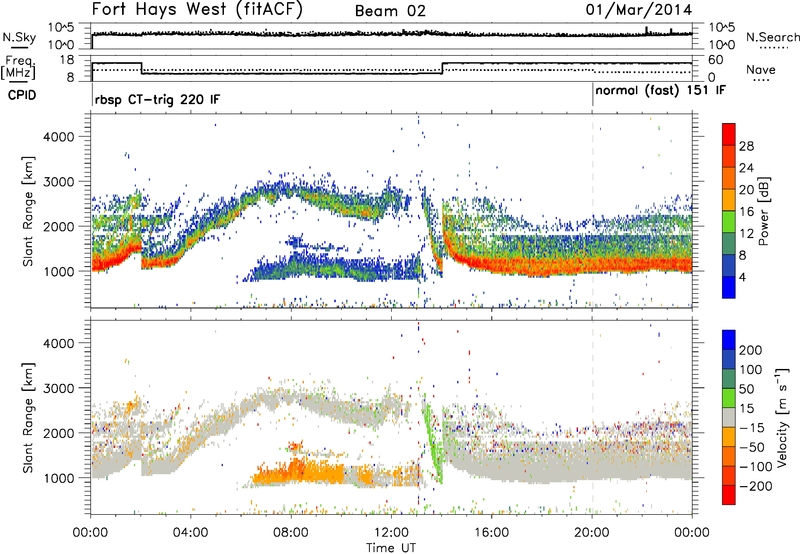Select the 'Freq. [MHz]' axis label

[x=18, y=67]
